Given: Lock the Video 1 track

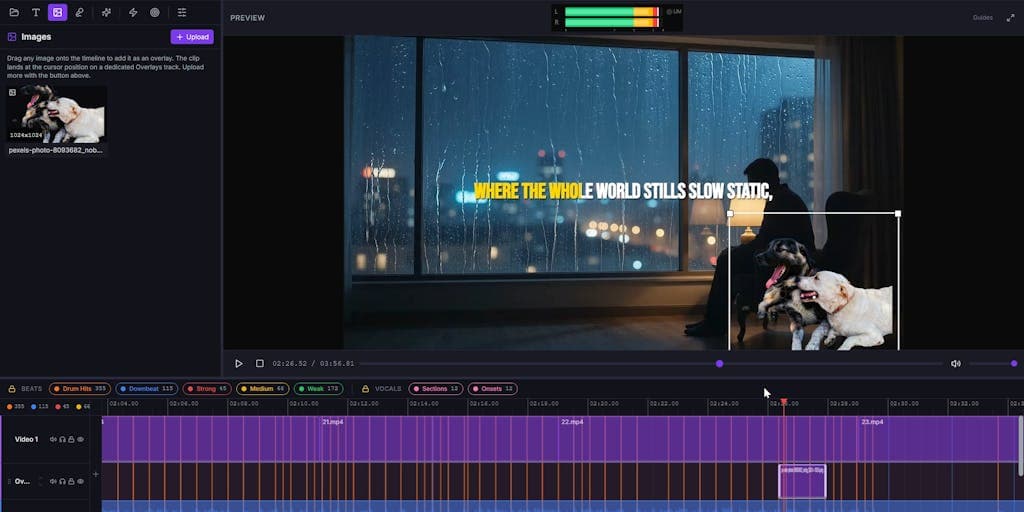Looking at the screenshot, I should pos(71,440).
